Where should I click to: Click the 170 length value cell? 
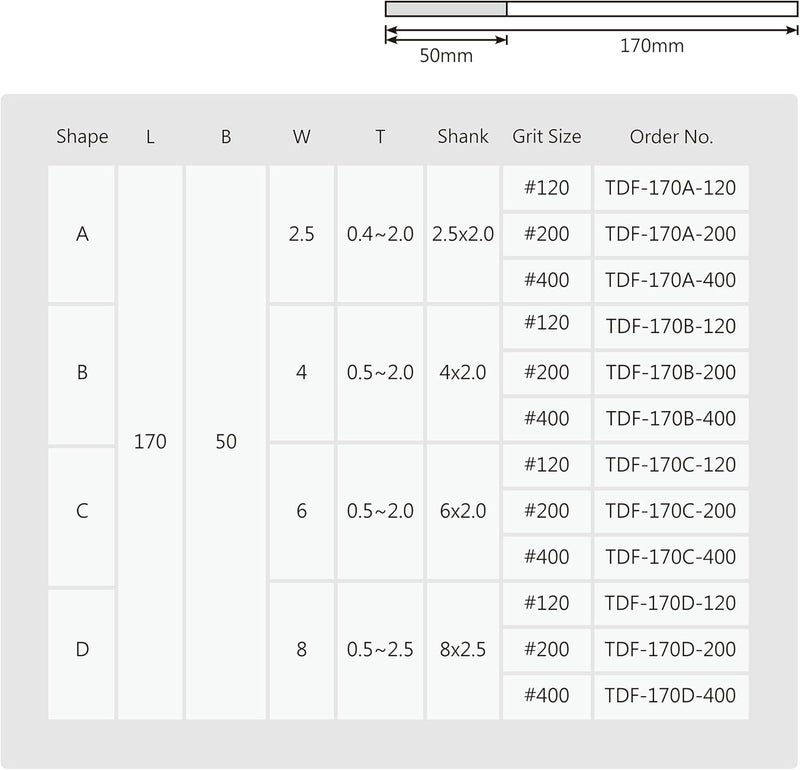[150, 441]
